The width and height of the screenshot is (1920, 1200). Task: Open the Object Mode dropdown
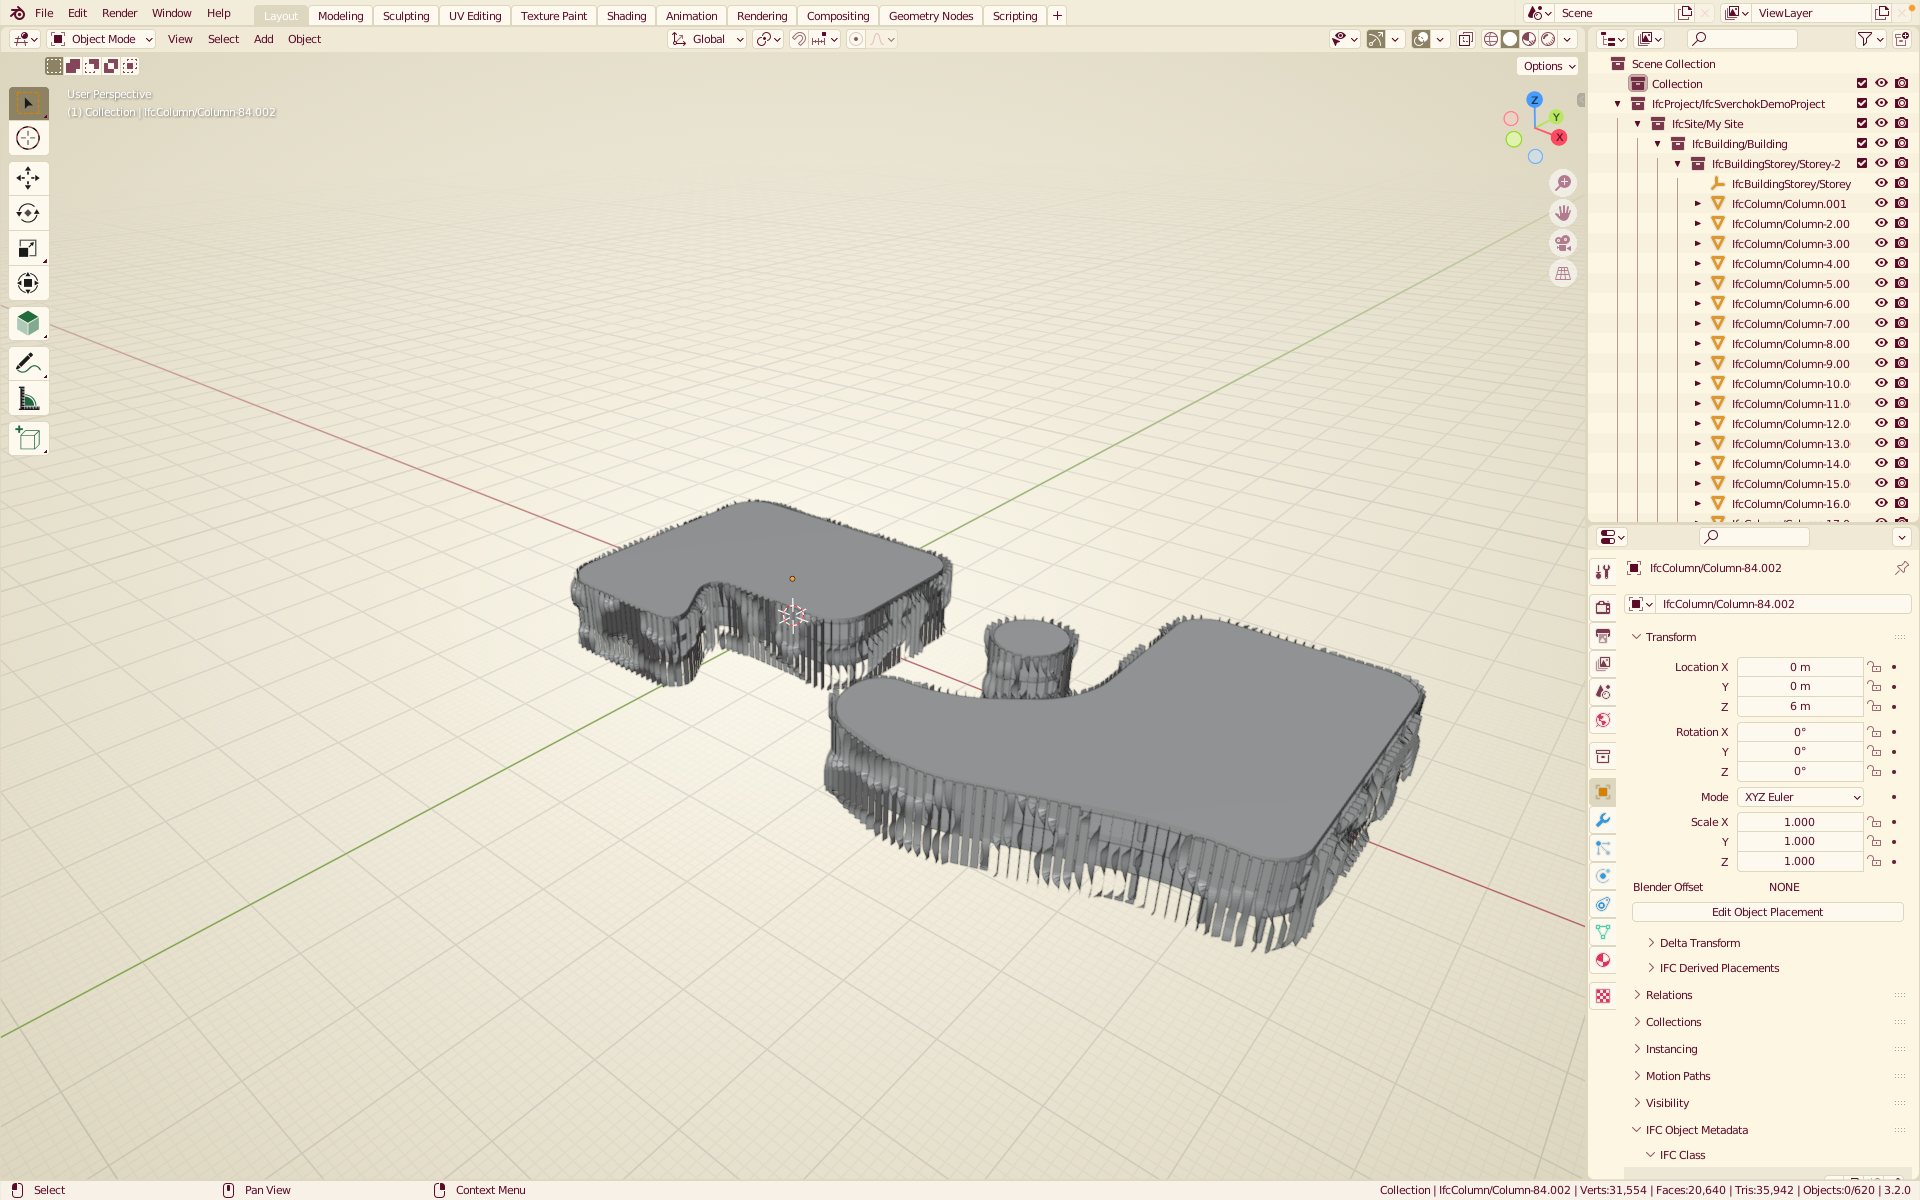(x=102, y=39)
